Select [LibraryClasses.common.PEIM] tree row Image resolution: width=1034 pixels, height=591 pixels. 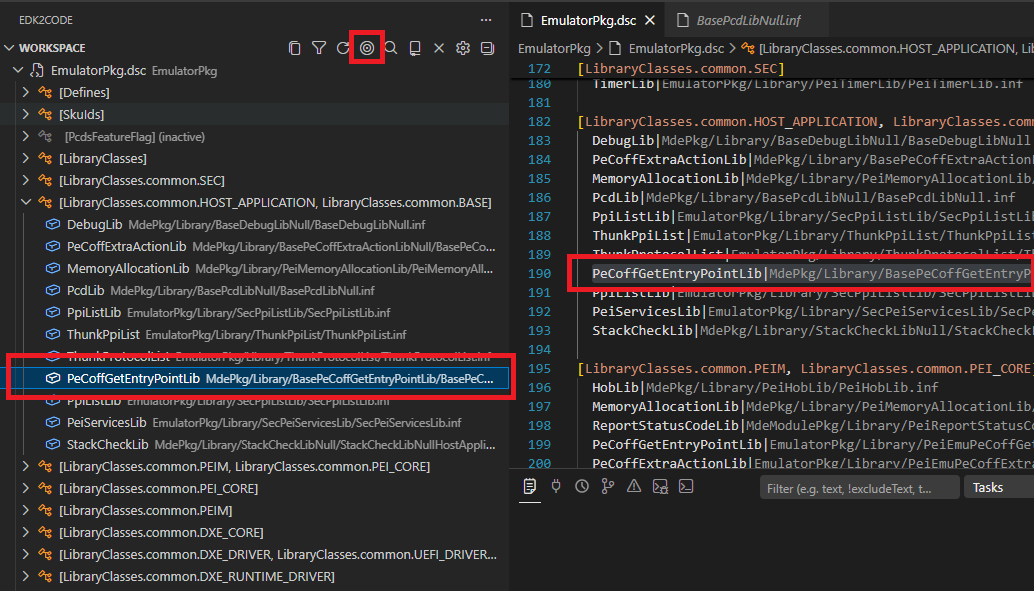255,511
